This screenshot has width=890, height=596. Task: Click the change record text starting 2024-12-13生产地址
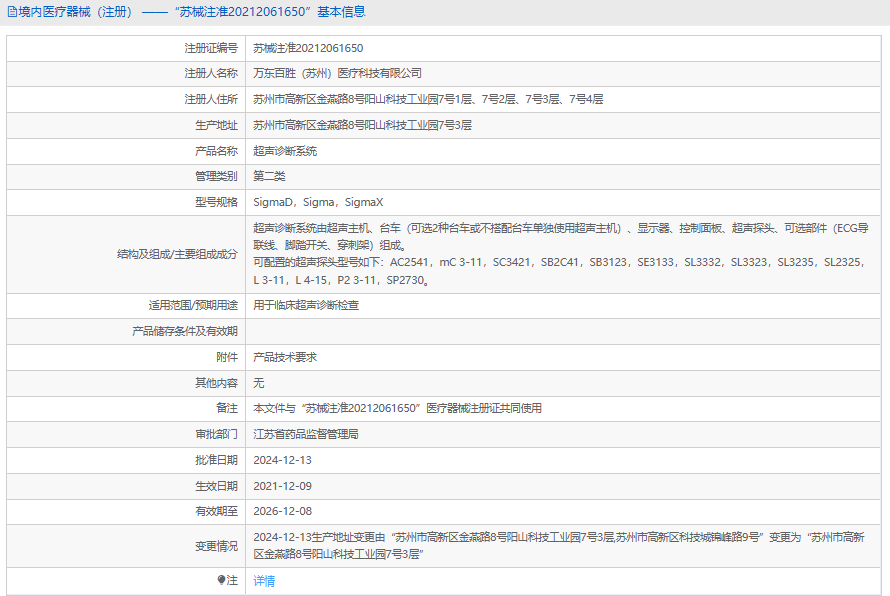tap(559, 545)
